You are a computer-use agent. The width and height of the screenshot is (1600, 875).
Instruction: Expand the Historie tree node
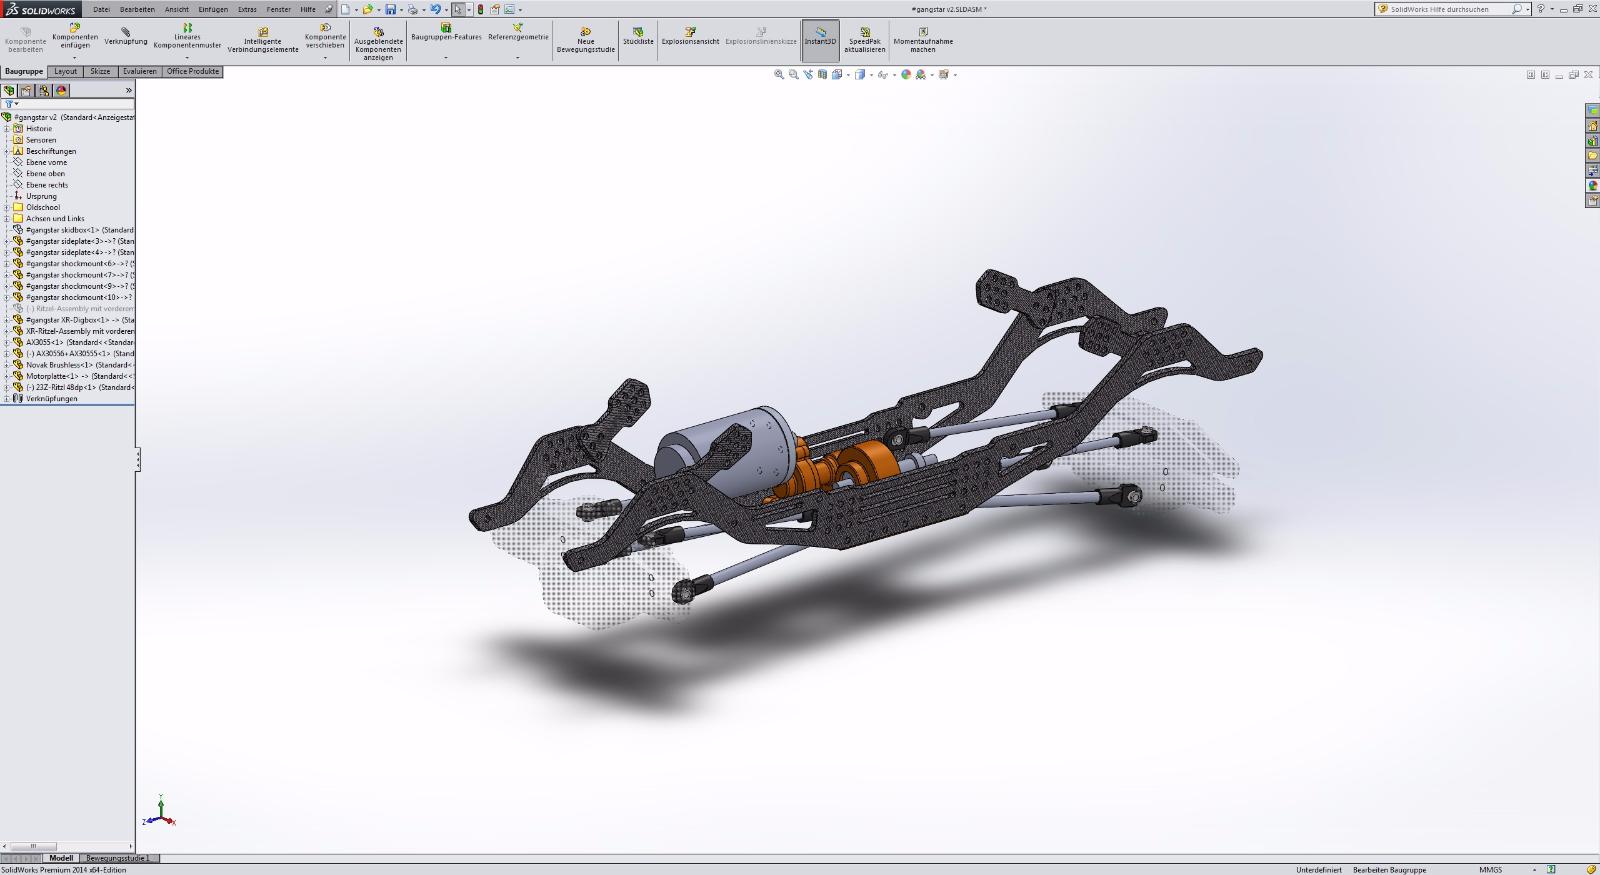coord(7,128)
